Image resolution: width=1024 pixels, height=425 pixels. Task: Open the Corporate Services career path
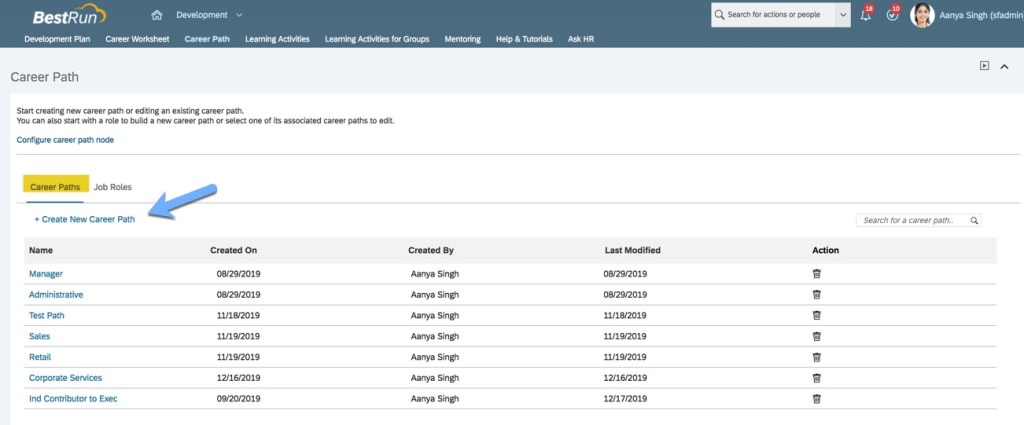pos(65,378)
